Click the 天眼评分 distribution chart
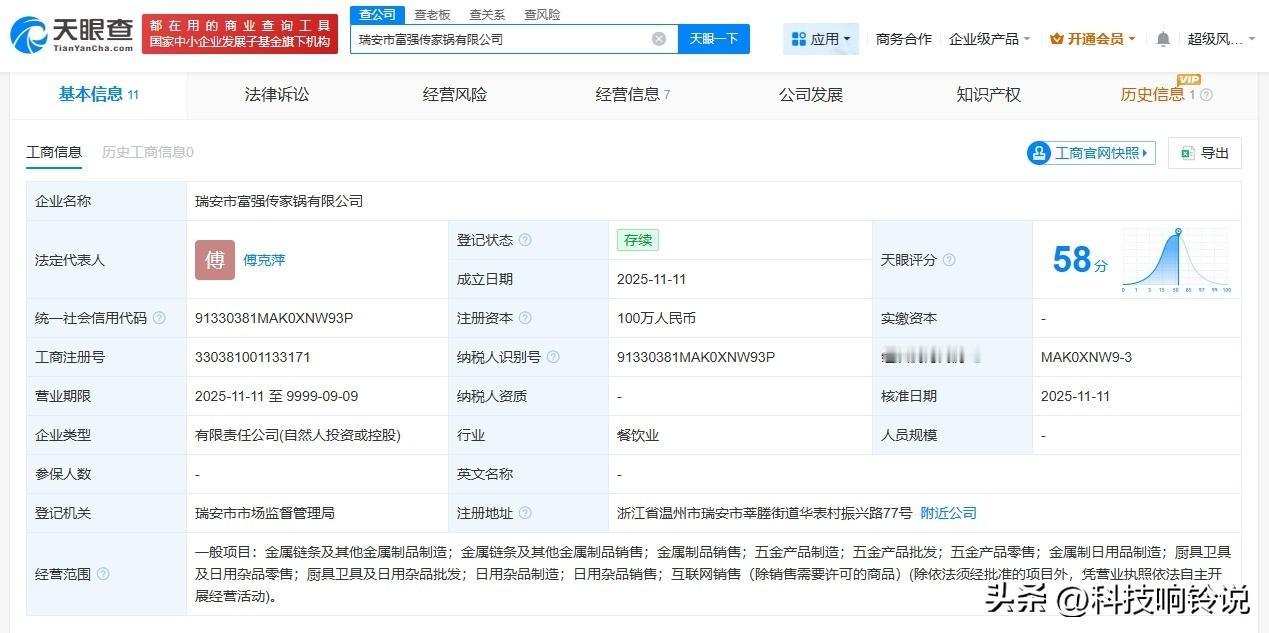This screenshot has width=1269, height=633. tap(1177, 260)
